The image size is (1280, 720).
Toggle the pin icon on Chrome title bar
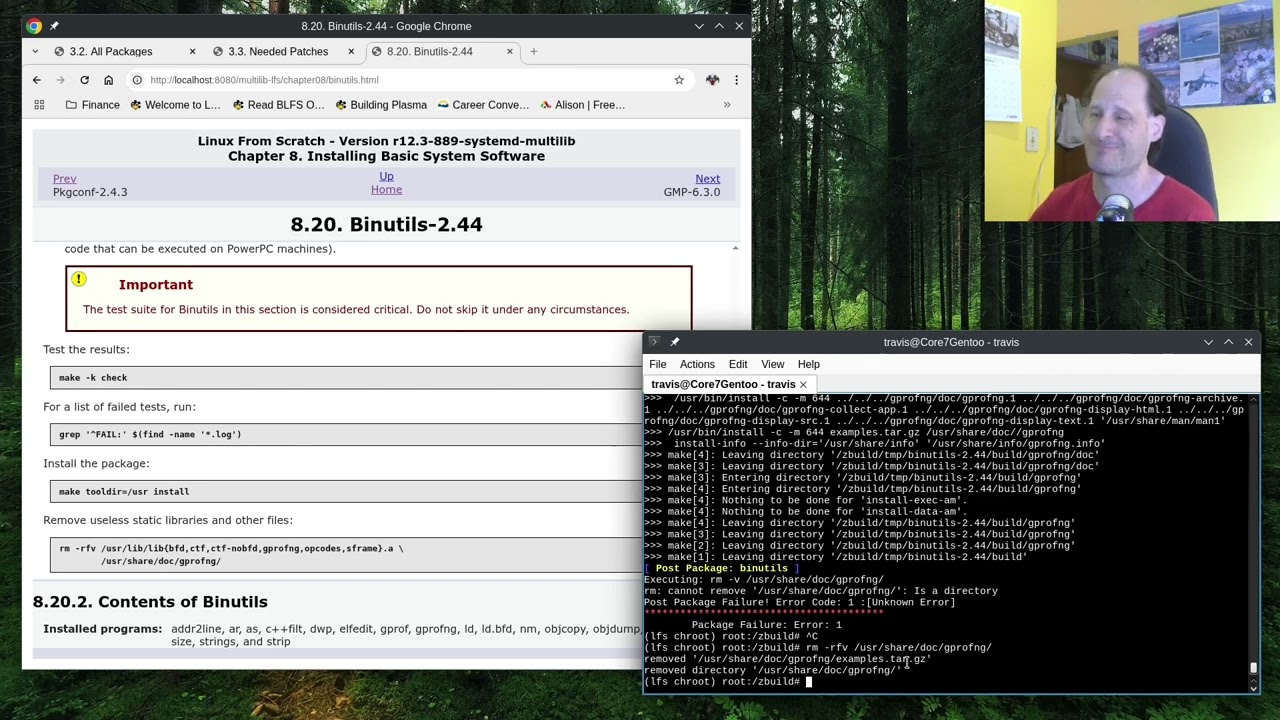coord(55,26)
